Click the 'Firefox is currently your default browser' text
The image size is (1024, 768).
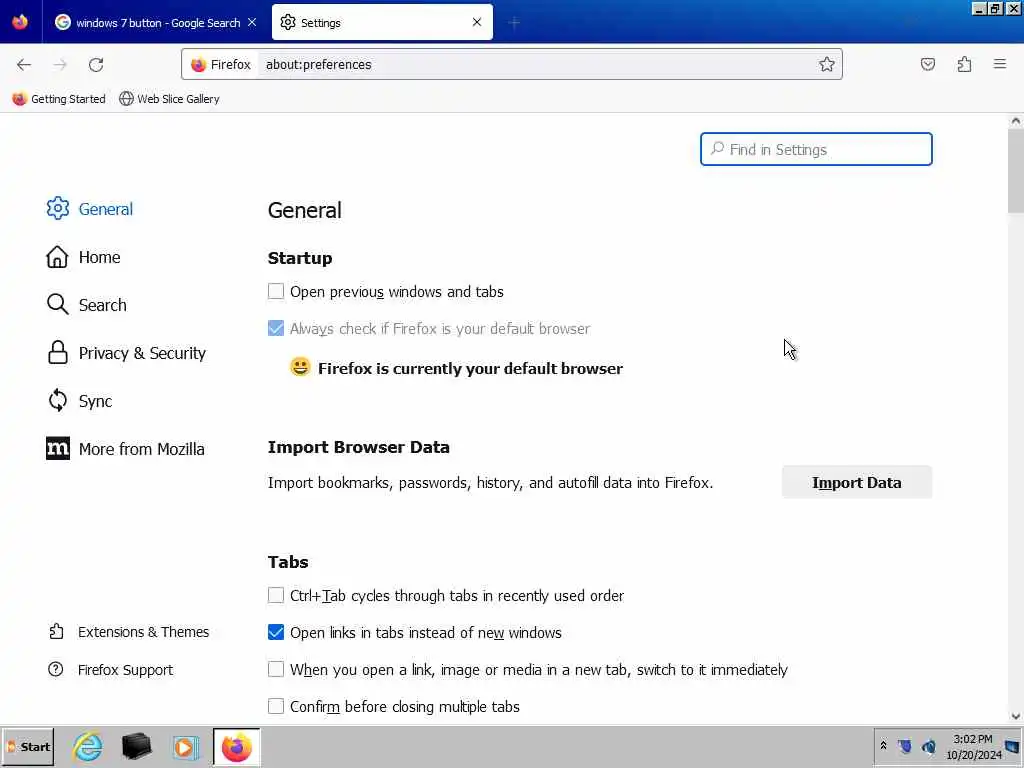click(470, 368)
